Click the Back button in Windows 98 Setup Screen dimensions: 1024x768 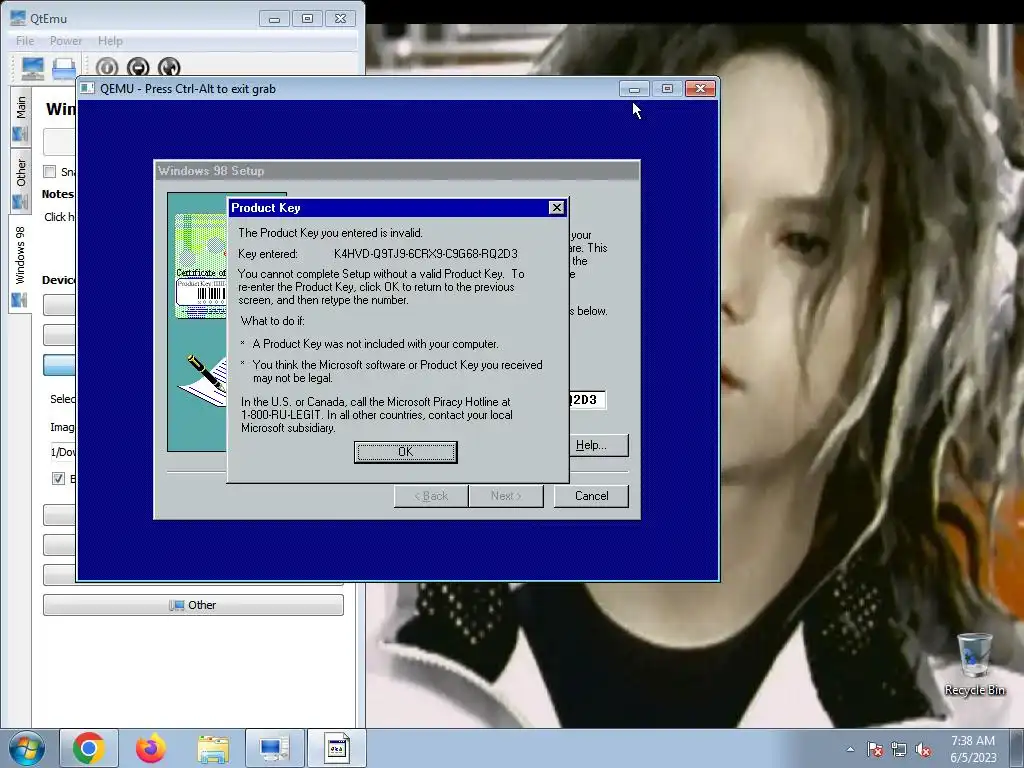431,496
